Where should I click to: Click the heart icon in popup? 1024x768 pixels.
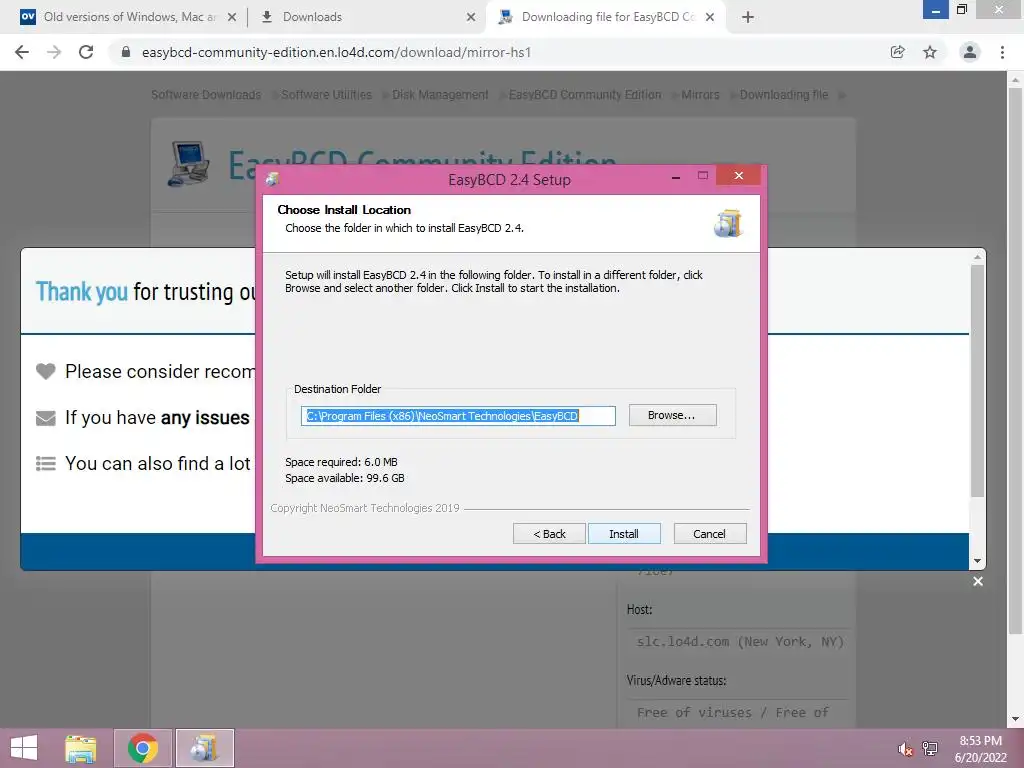(45, 371)
